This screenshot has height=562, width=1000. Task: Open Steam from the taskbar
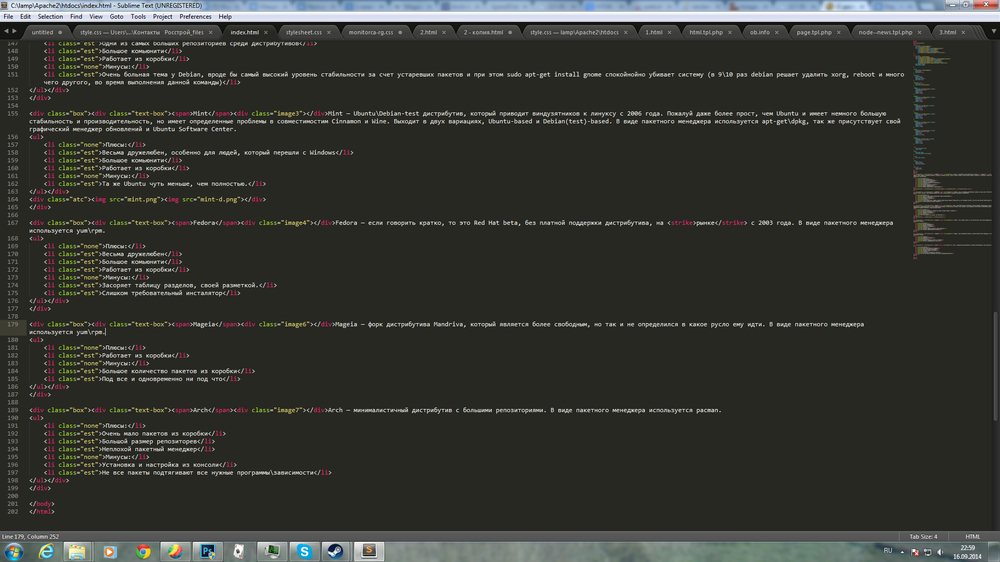tap(335, 551)
